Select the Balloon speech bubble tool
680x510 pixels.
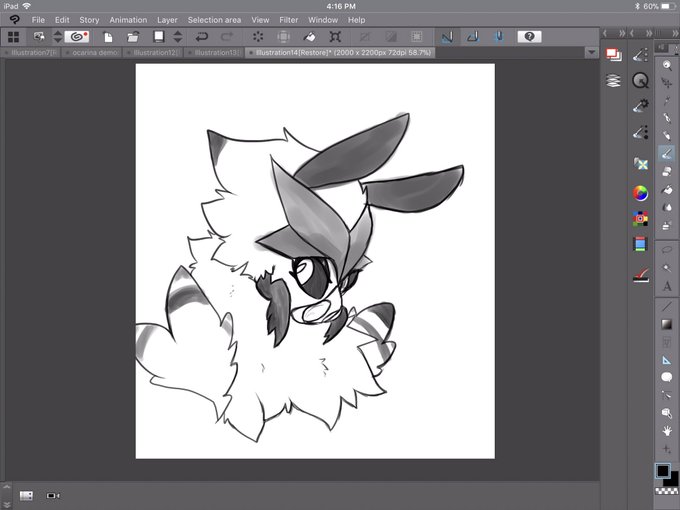(667, 377)
